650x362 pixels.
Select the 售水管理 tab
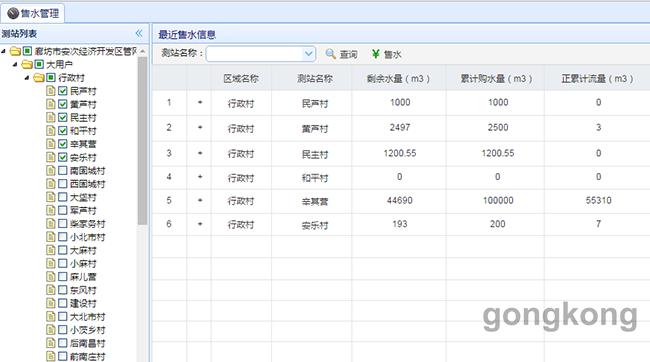(33, 13)
